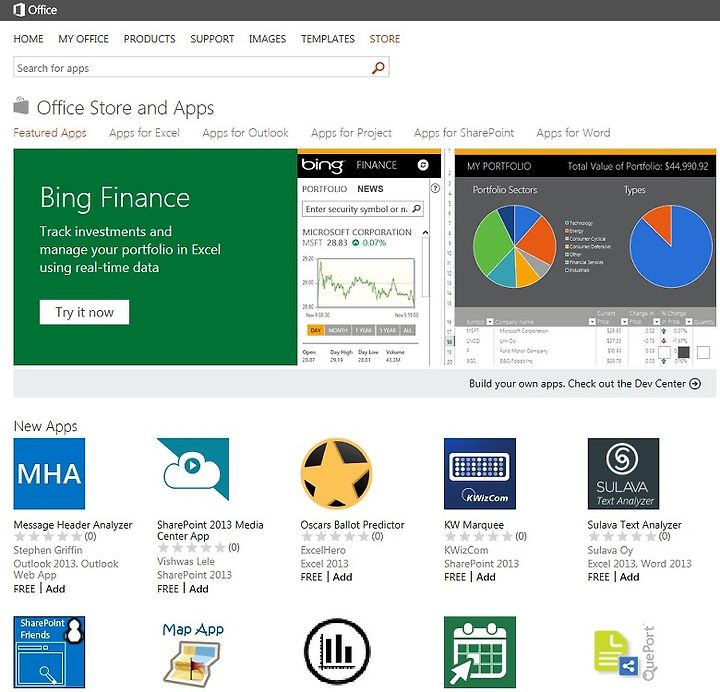Click the security symbol search icon

[x=416, y=209]
